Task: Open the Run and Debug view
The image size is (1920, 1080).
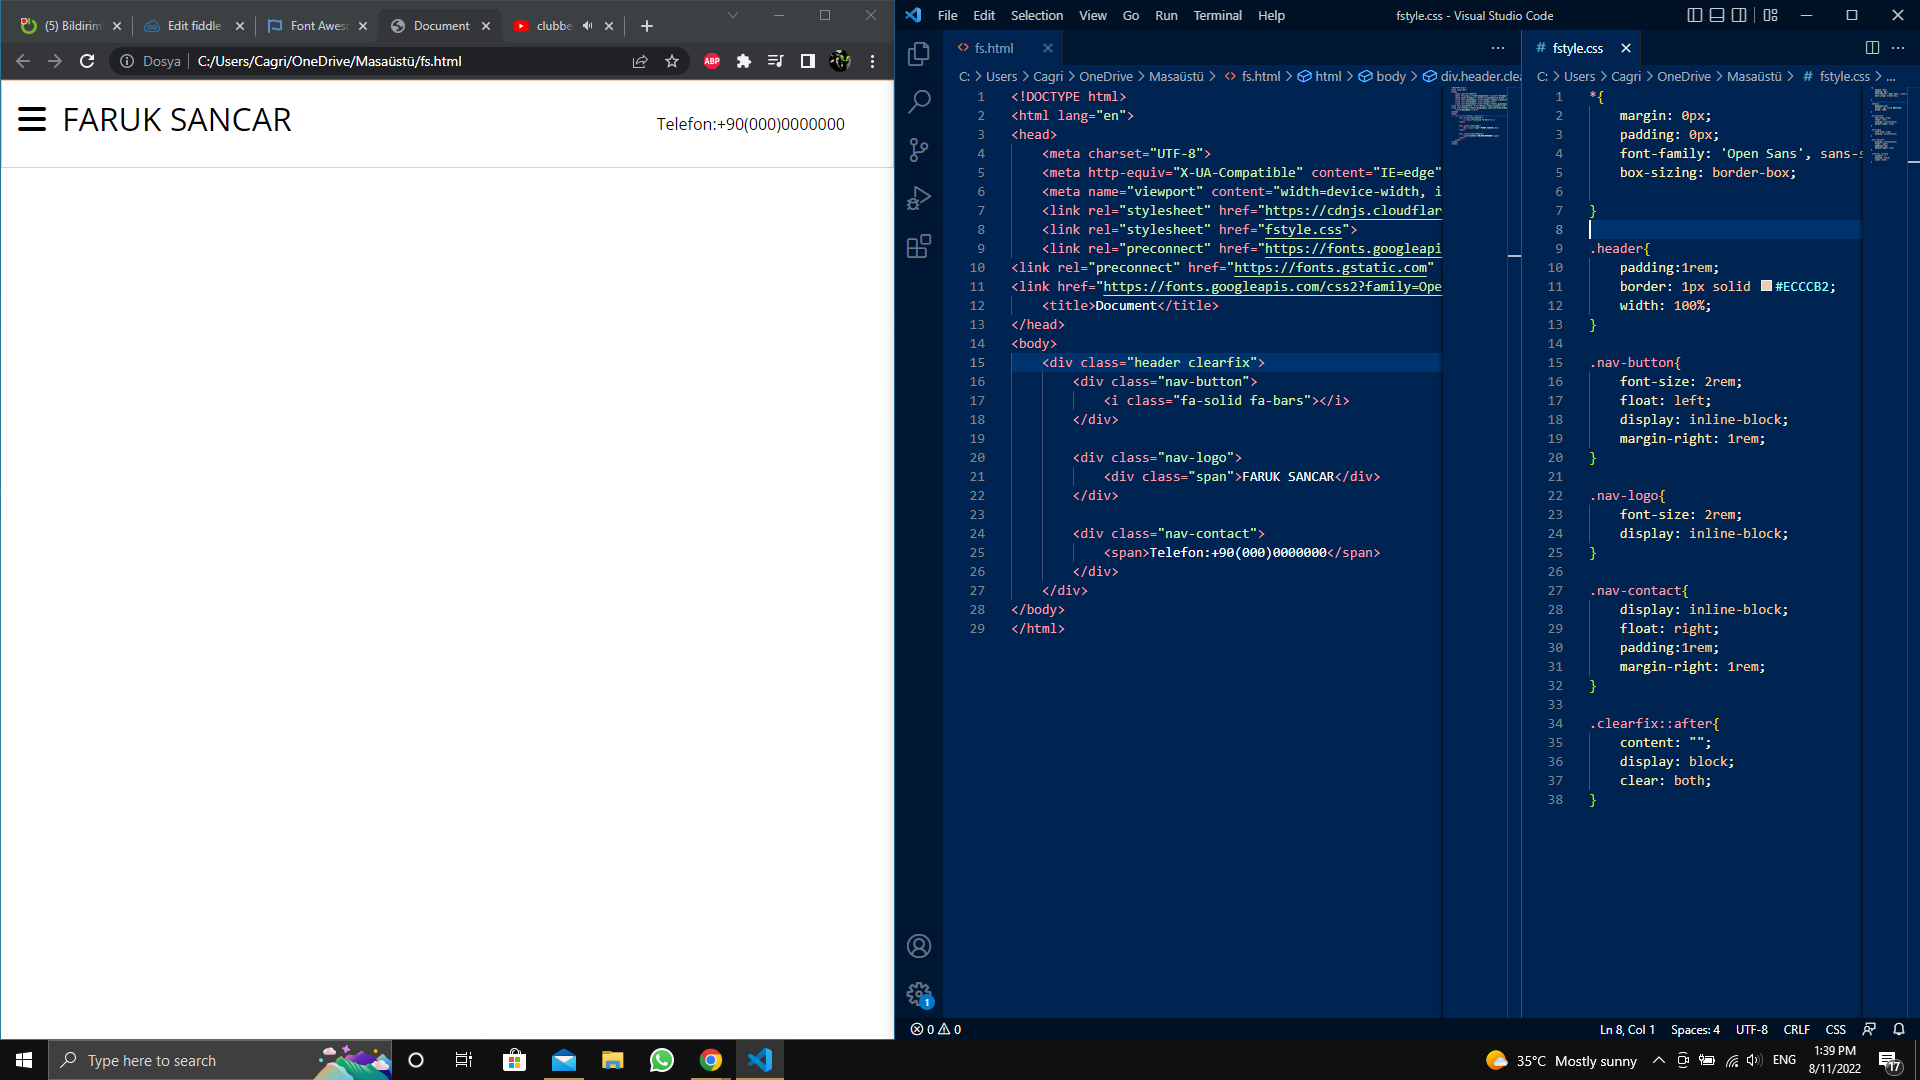Action: [918, 198]
